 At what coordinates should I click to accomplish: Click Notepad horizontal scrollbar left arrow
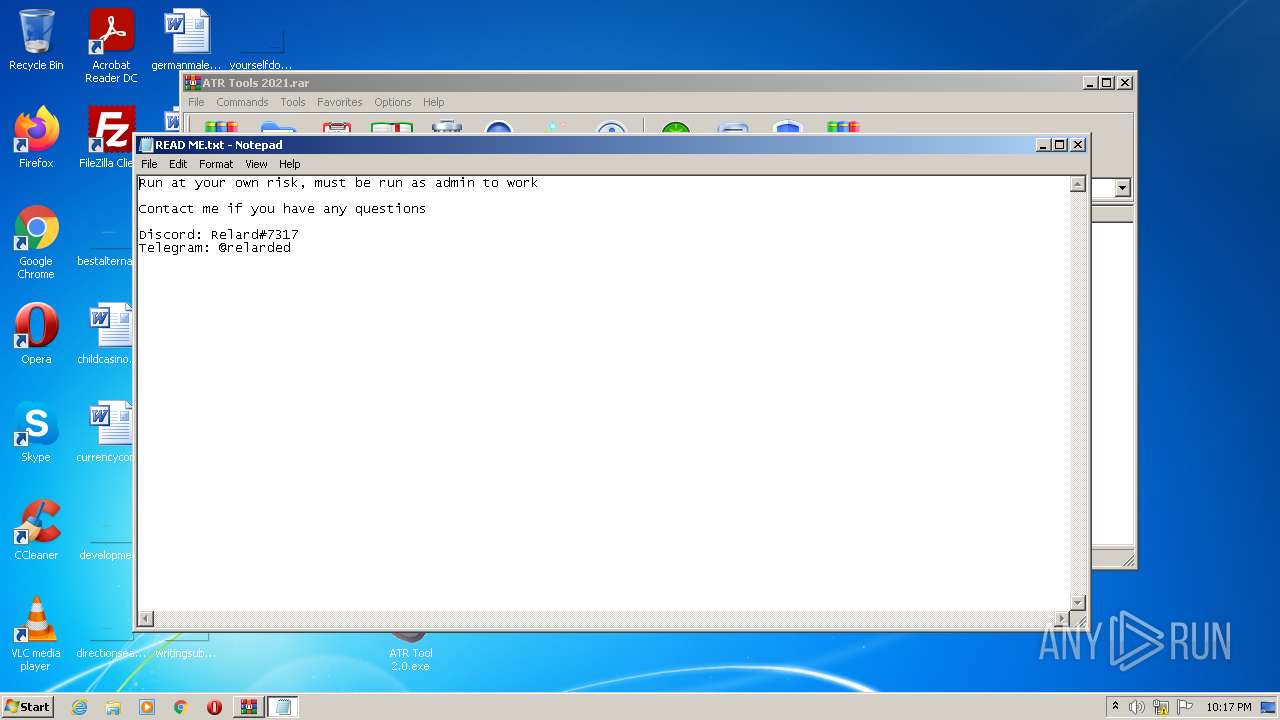(x=145, y=619)
